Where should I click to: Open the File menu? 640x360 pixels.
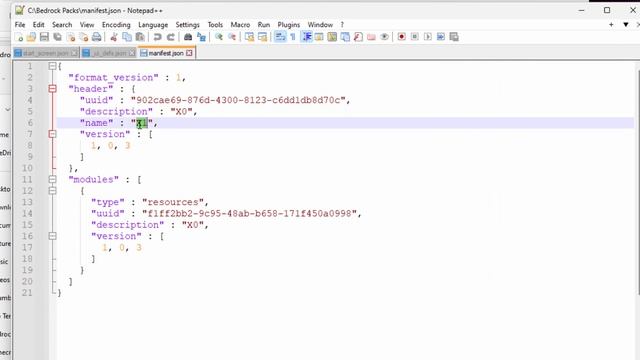click(x=20, y=25)
